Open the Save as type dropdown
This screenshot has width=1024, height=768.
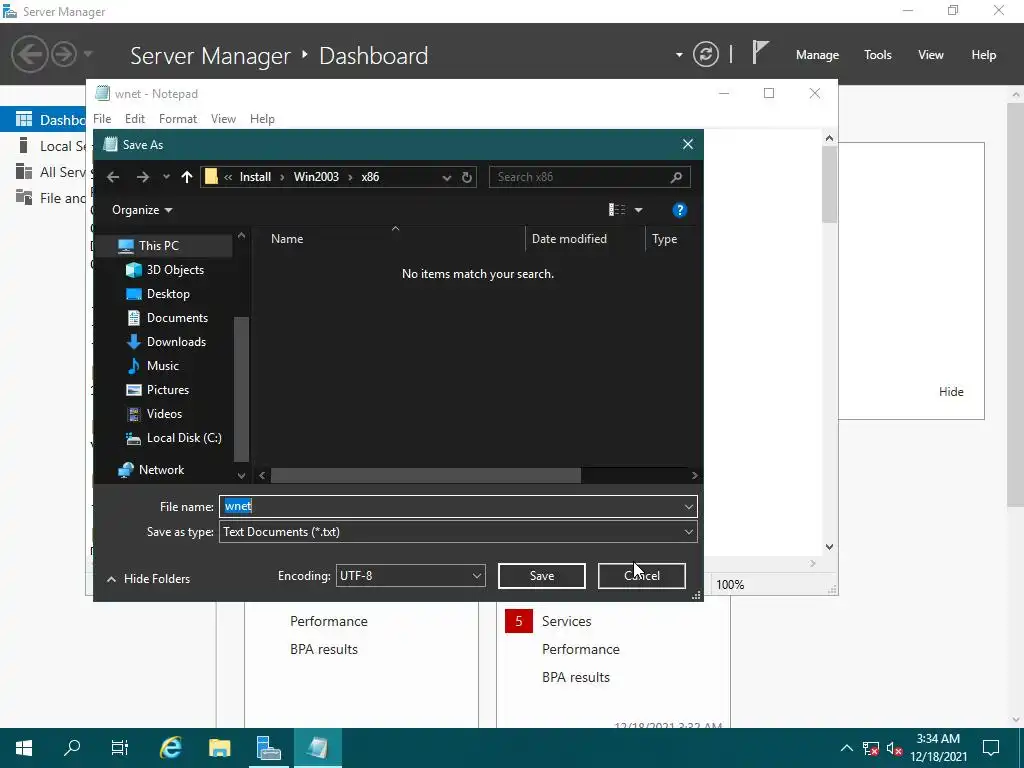click(x=458, y=532)
